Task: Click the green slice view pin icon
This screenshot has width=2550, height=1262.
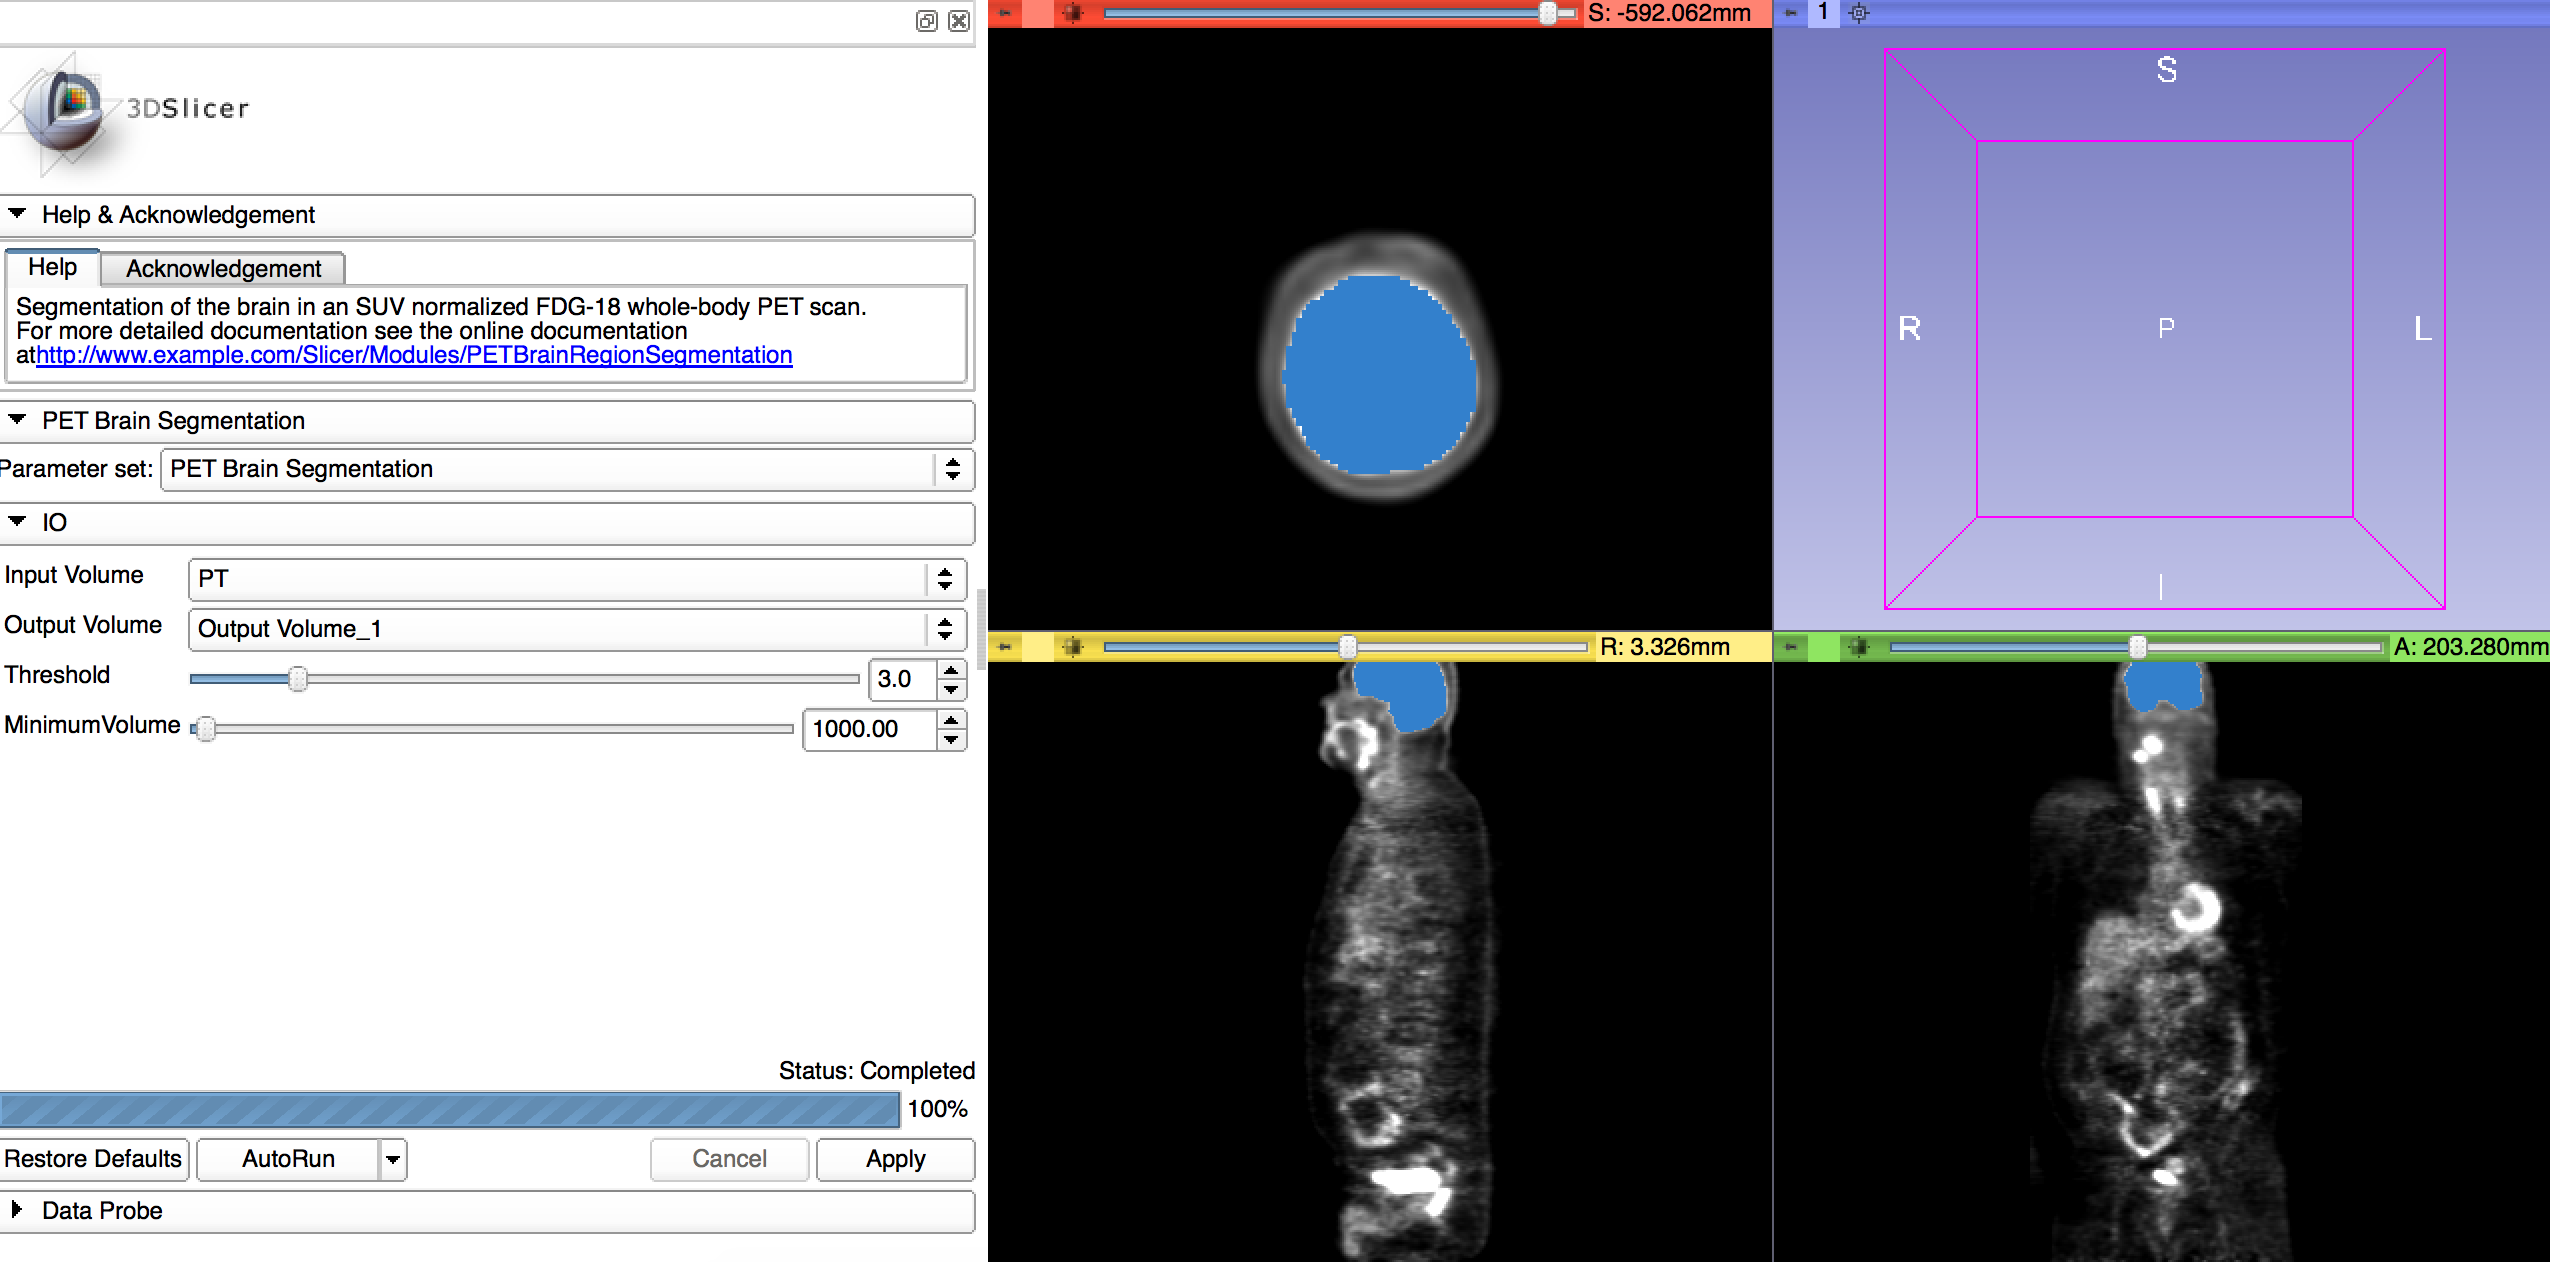Action: tap(1791, 647)
